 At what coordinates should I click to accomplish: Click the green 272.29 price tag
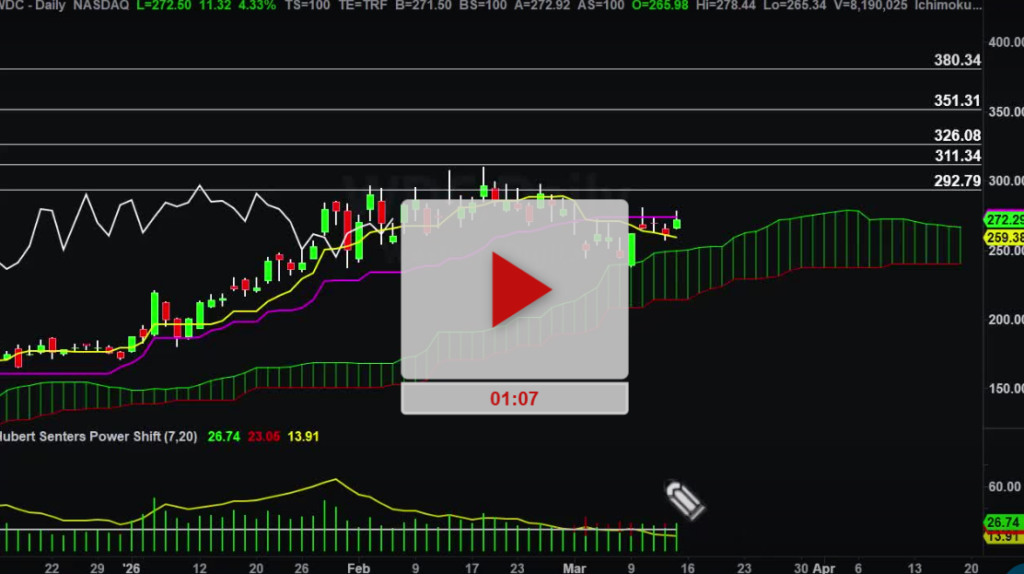1004,220
